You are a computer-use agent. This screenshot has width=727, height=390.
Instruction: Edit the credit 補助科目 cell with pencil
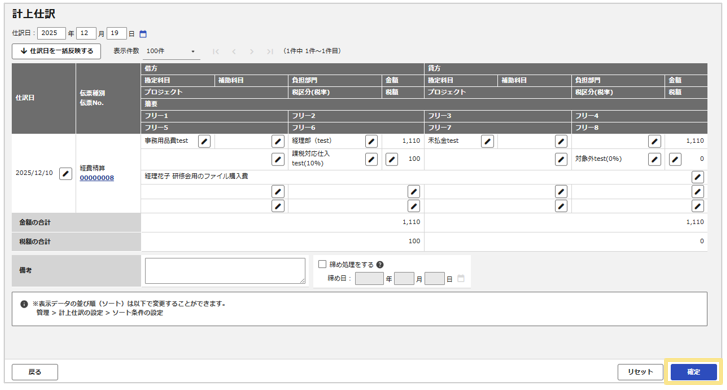[x=561, y=141]
